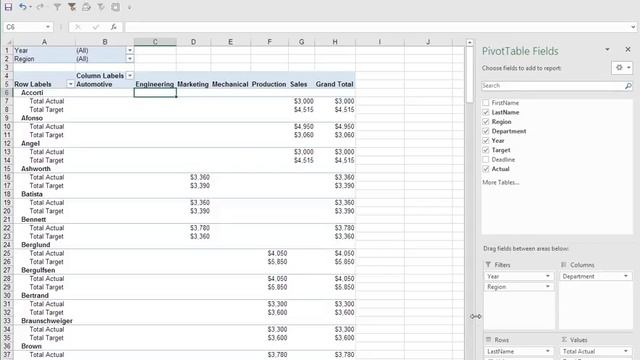This screenshot has width=640, height=360.
Task: Click the Insert Function fx icon
Action: [x=113, y=27]
